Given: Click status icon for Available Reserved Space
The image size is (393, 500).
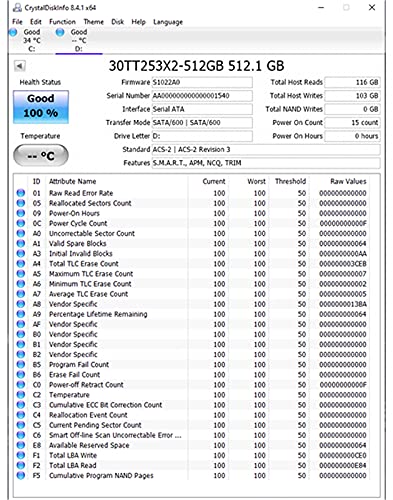Looking at the screenshot, I should point(21,445).
